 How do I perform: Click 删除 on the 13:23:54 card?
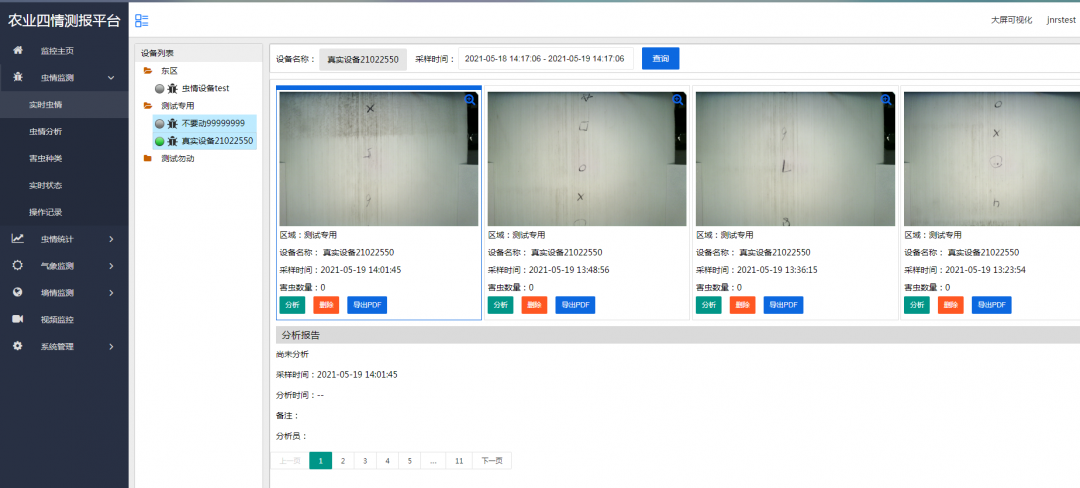951,305
